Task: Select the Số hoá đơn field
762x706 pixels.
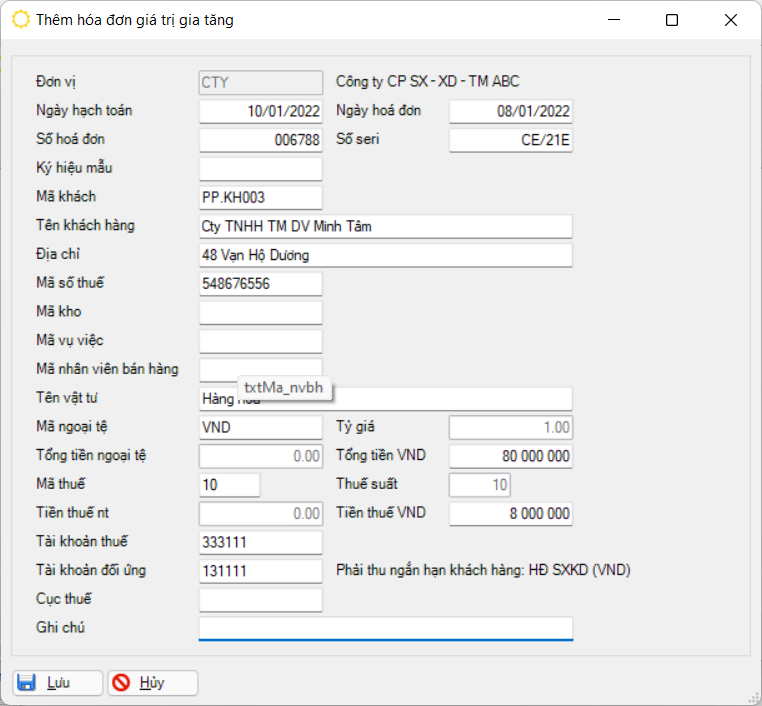Action: [261, 140]
